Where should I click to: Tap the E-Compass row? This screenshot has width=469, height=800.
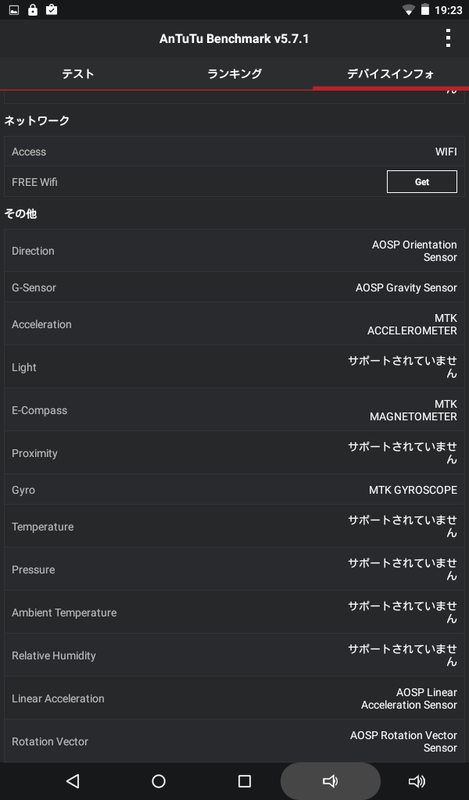point(234,410)
